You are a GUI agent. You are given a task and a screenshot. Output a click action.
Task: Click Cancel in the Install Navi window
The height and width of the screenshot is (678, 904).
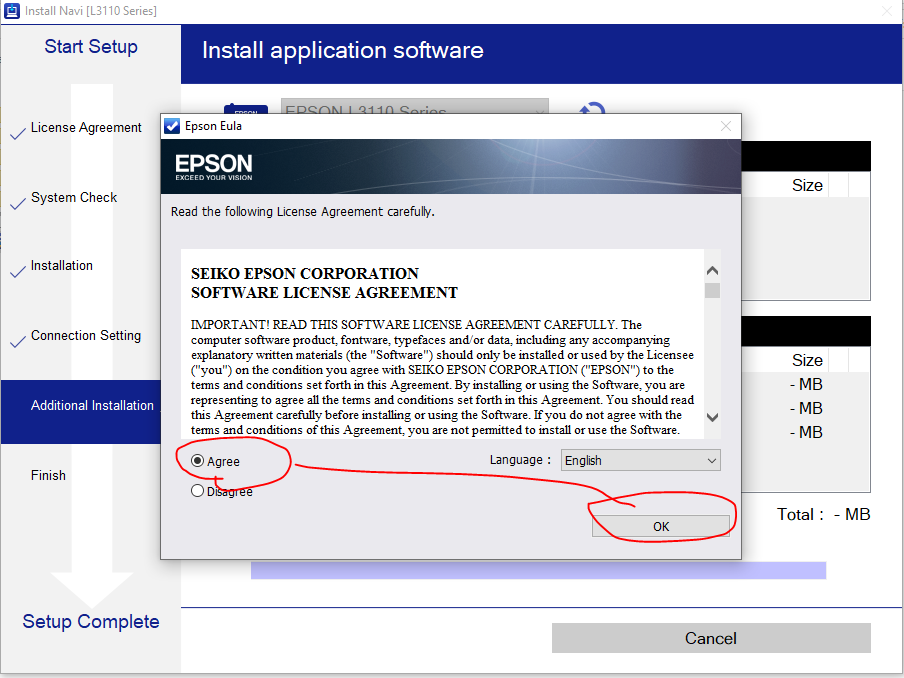click(x=711, y=638)
